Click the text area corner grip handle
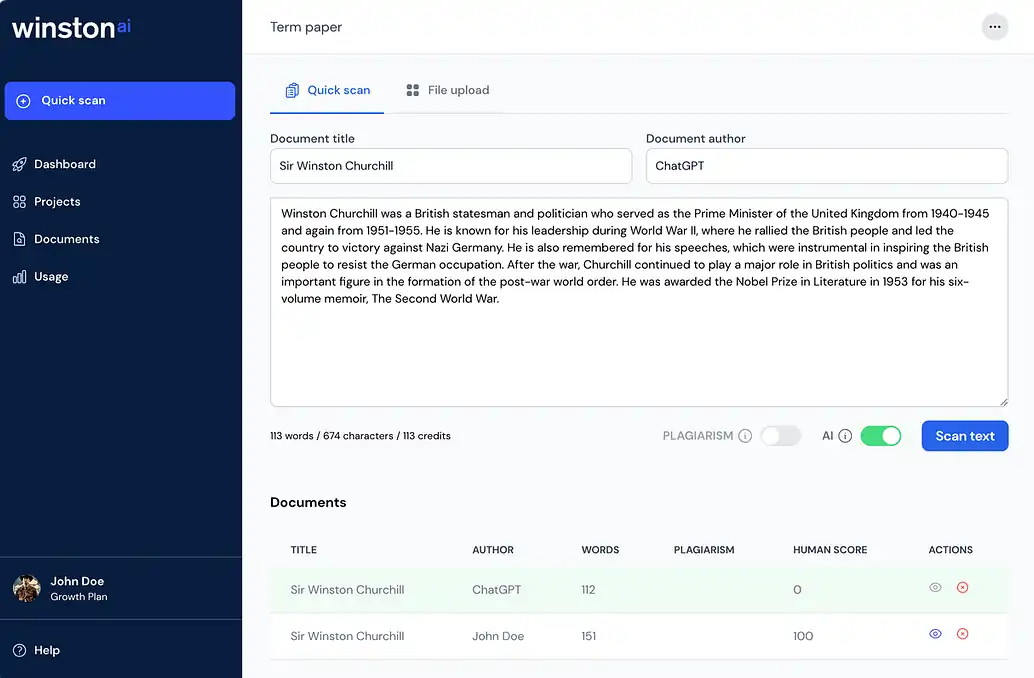This screenshot has width=1034, height=678. tap(1003, 402)
